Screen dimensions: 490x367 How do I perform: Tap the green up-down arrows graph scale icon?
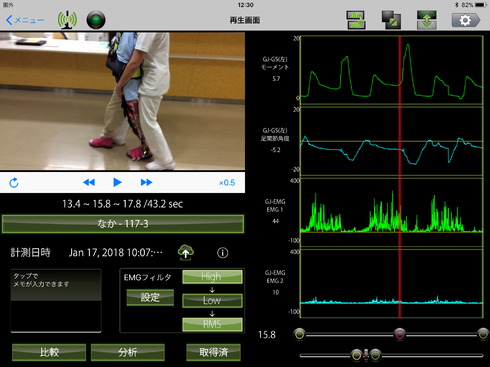point(427,20)
